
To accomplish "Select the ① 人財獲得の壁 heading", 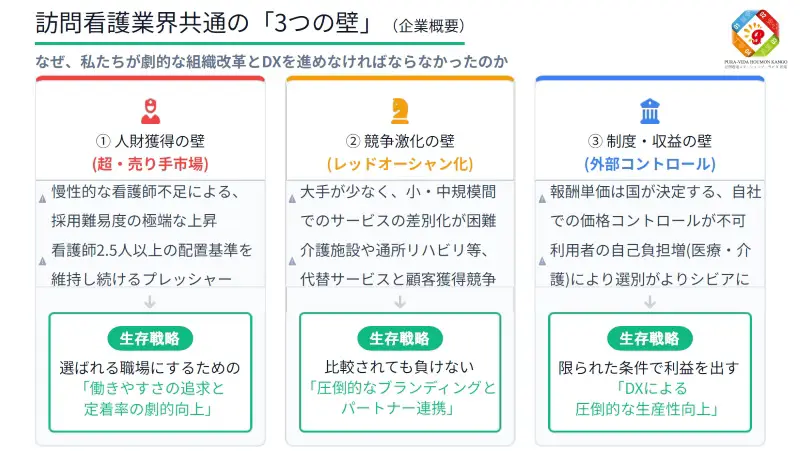I will tap(151, 141).
